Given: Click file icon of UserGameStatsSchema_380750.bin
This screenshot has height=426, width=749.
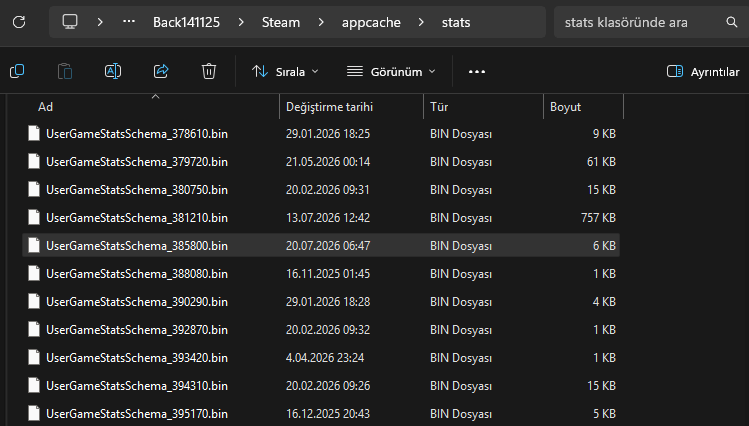Looking at the screenshot, I should [x=34, y=189].
